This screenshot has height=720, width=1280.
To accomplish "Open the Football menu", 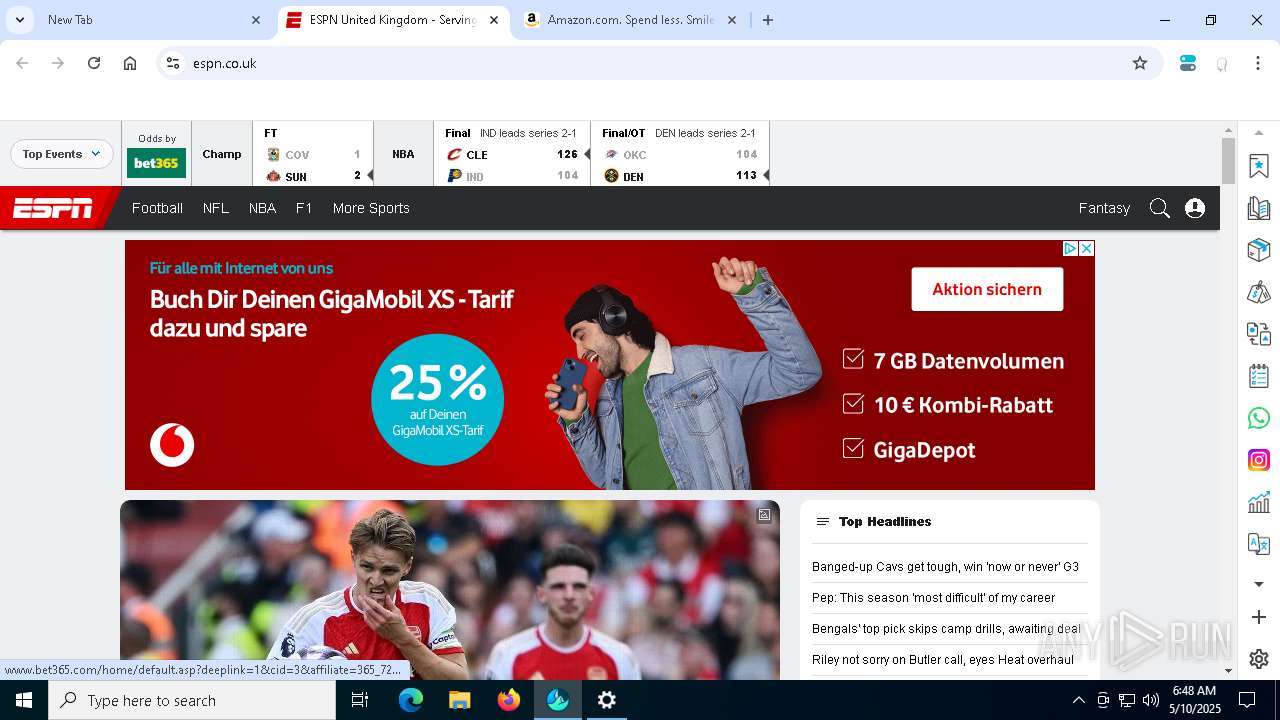I will coord(157,208).
